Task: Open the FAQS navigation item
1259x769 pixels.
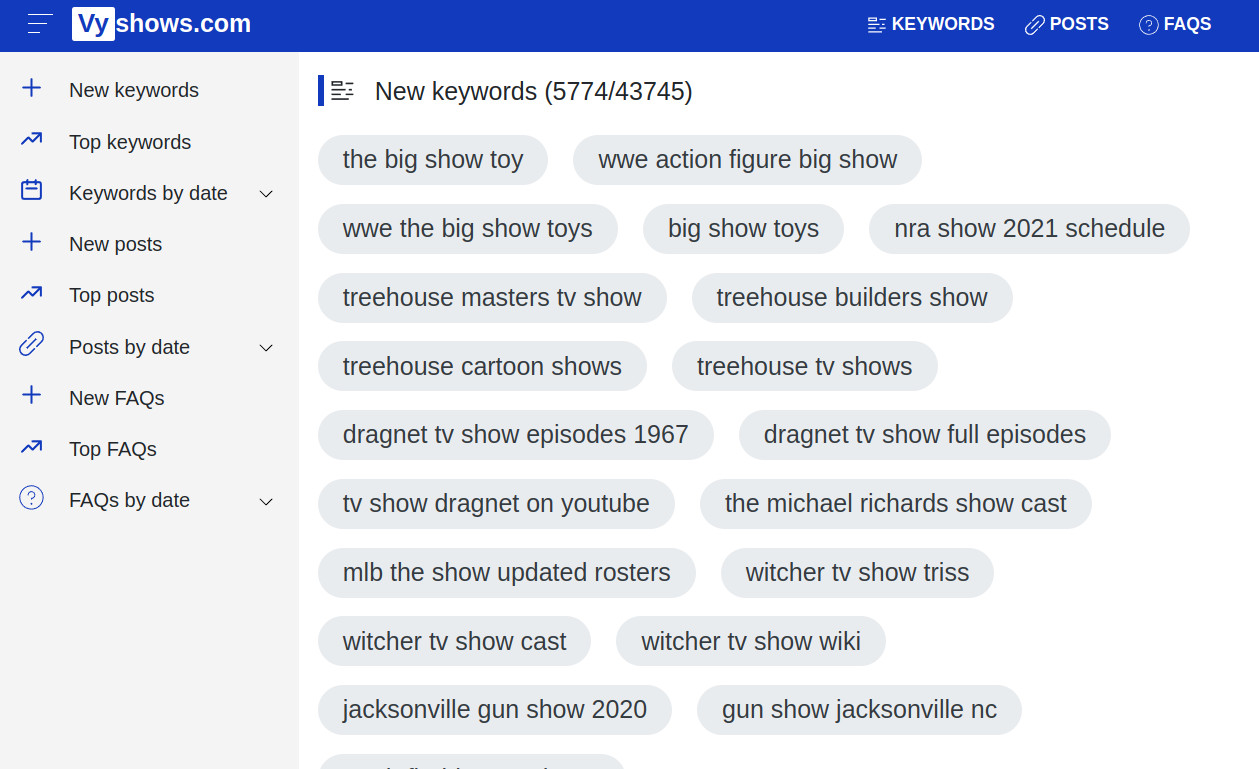Action: click(x=1175, y=23)
